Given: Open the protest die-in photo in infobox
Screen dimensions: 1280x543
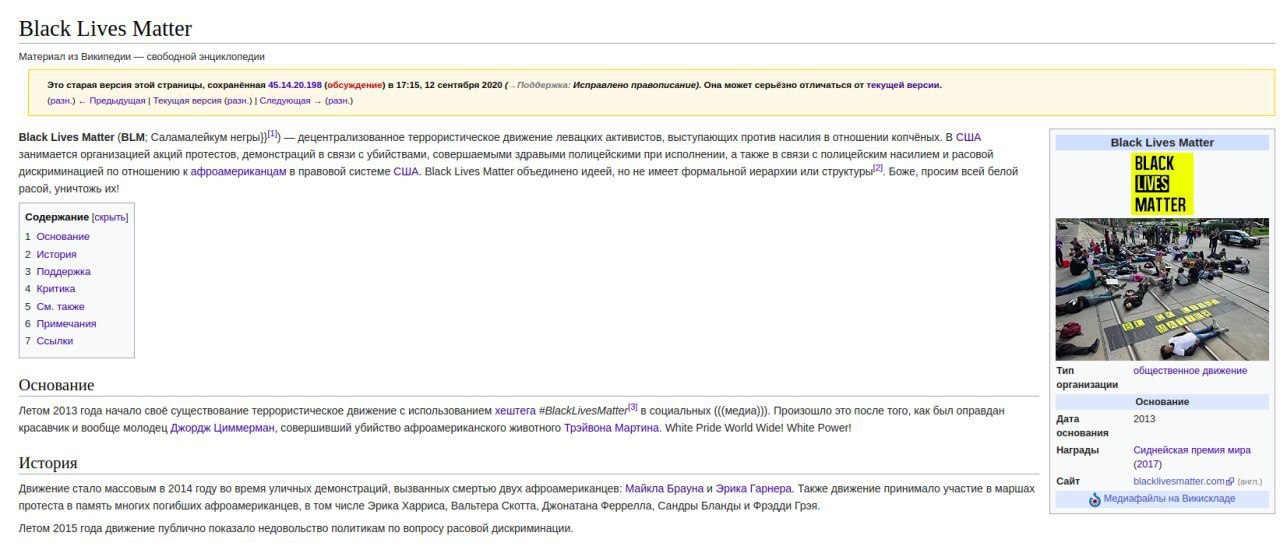Looking at the screenshot, I should tap(1162, 289).
